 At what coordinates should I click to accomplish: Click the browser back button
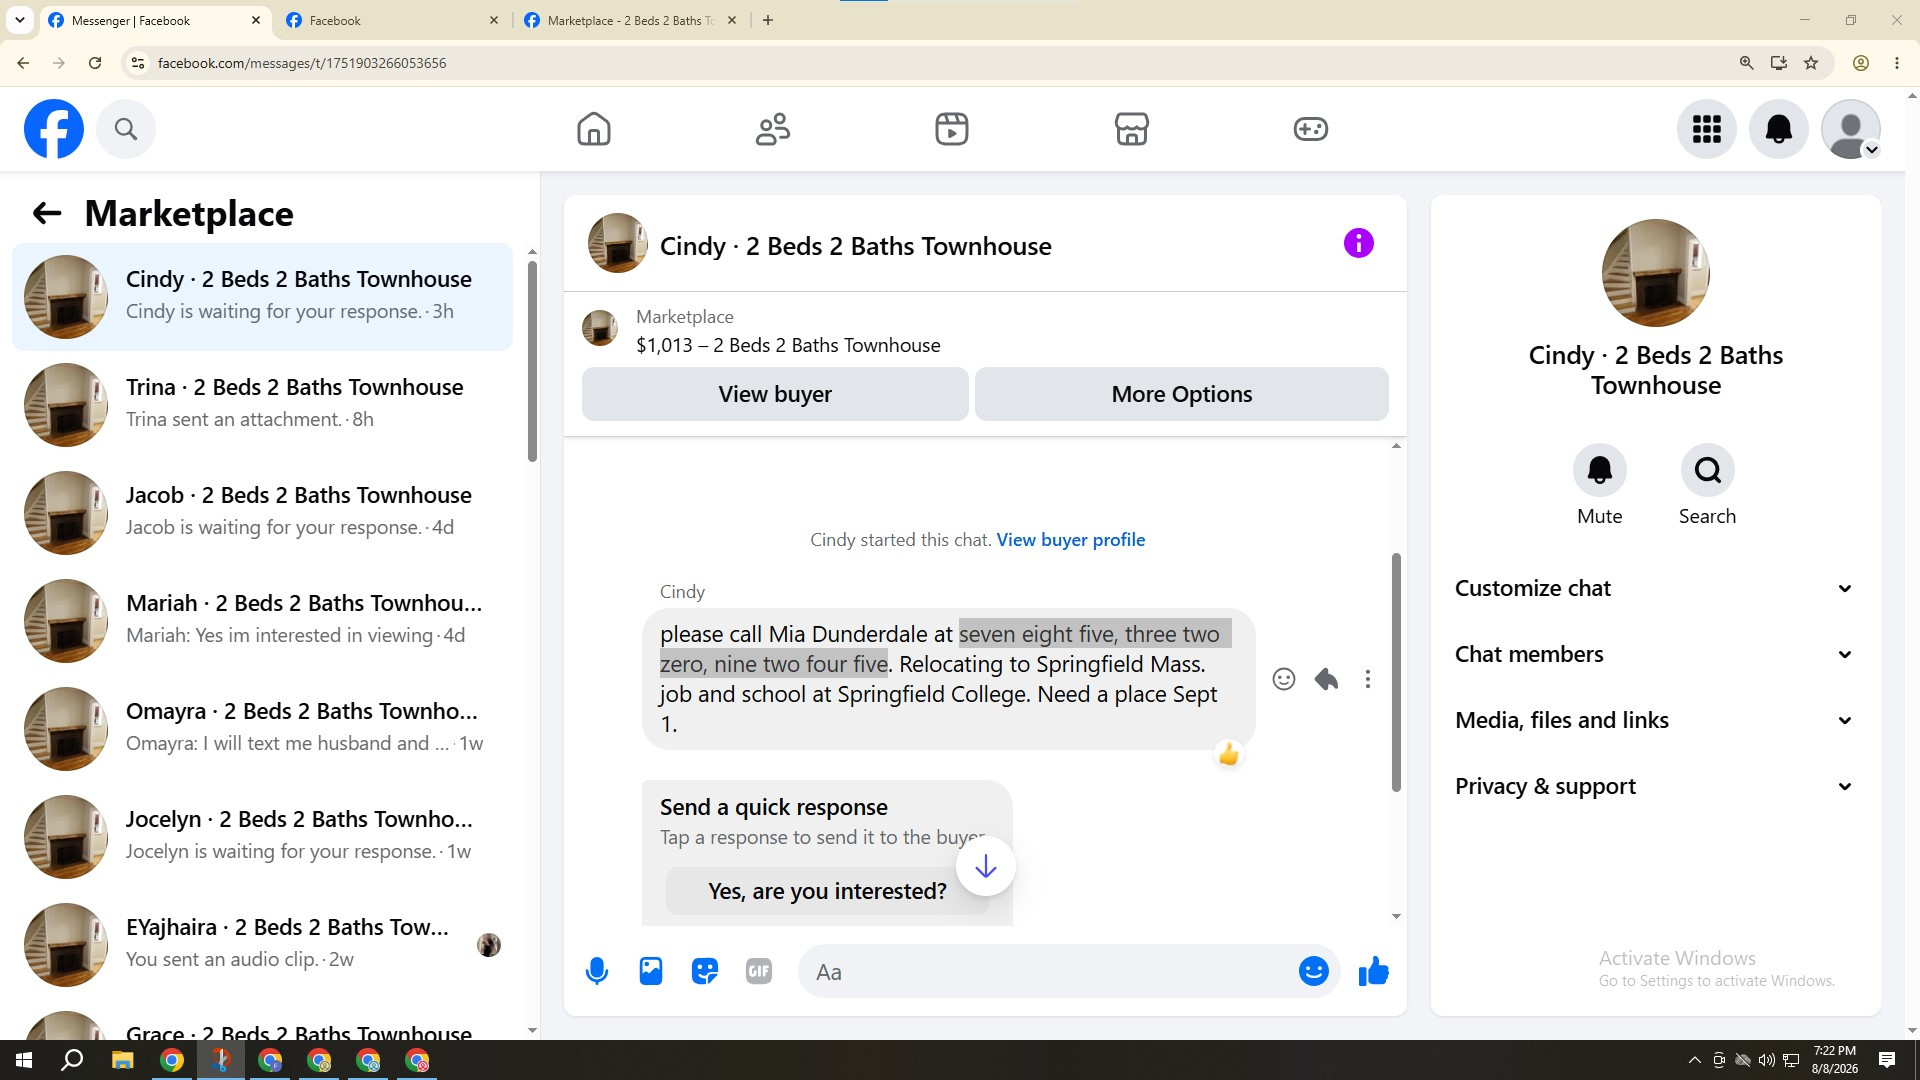(x=23, y=63)
